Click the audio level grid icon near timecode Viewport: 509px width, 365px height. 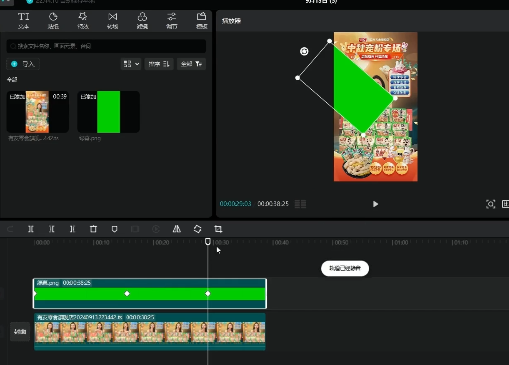click(x=300, y=204)
